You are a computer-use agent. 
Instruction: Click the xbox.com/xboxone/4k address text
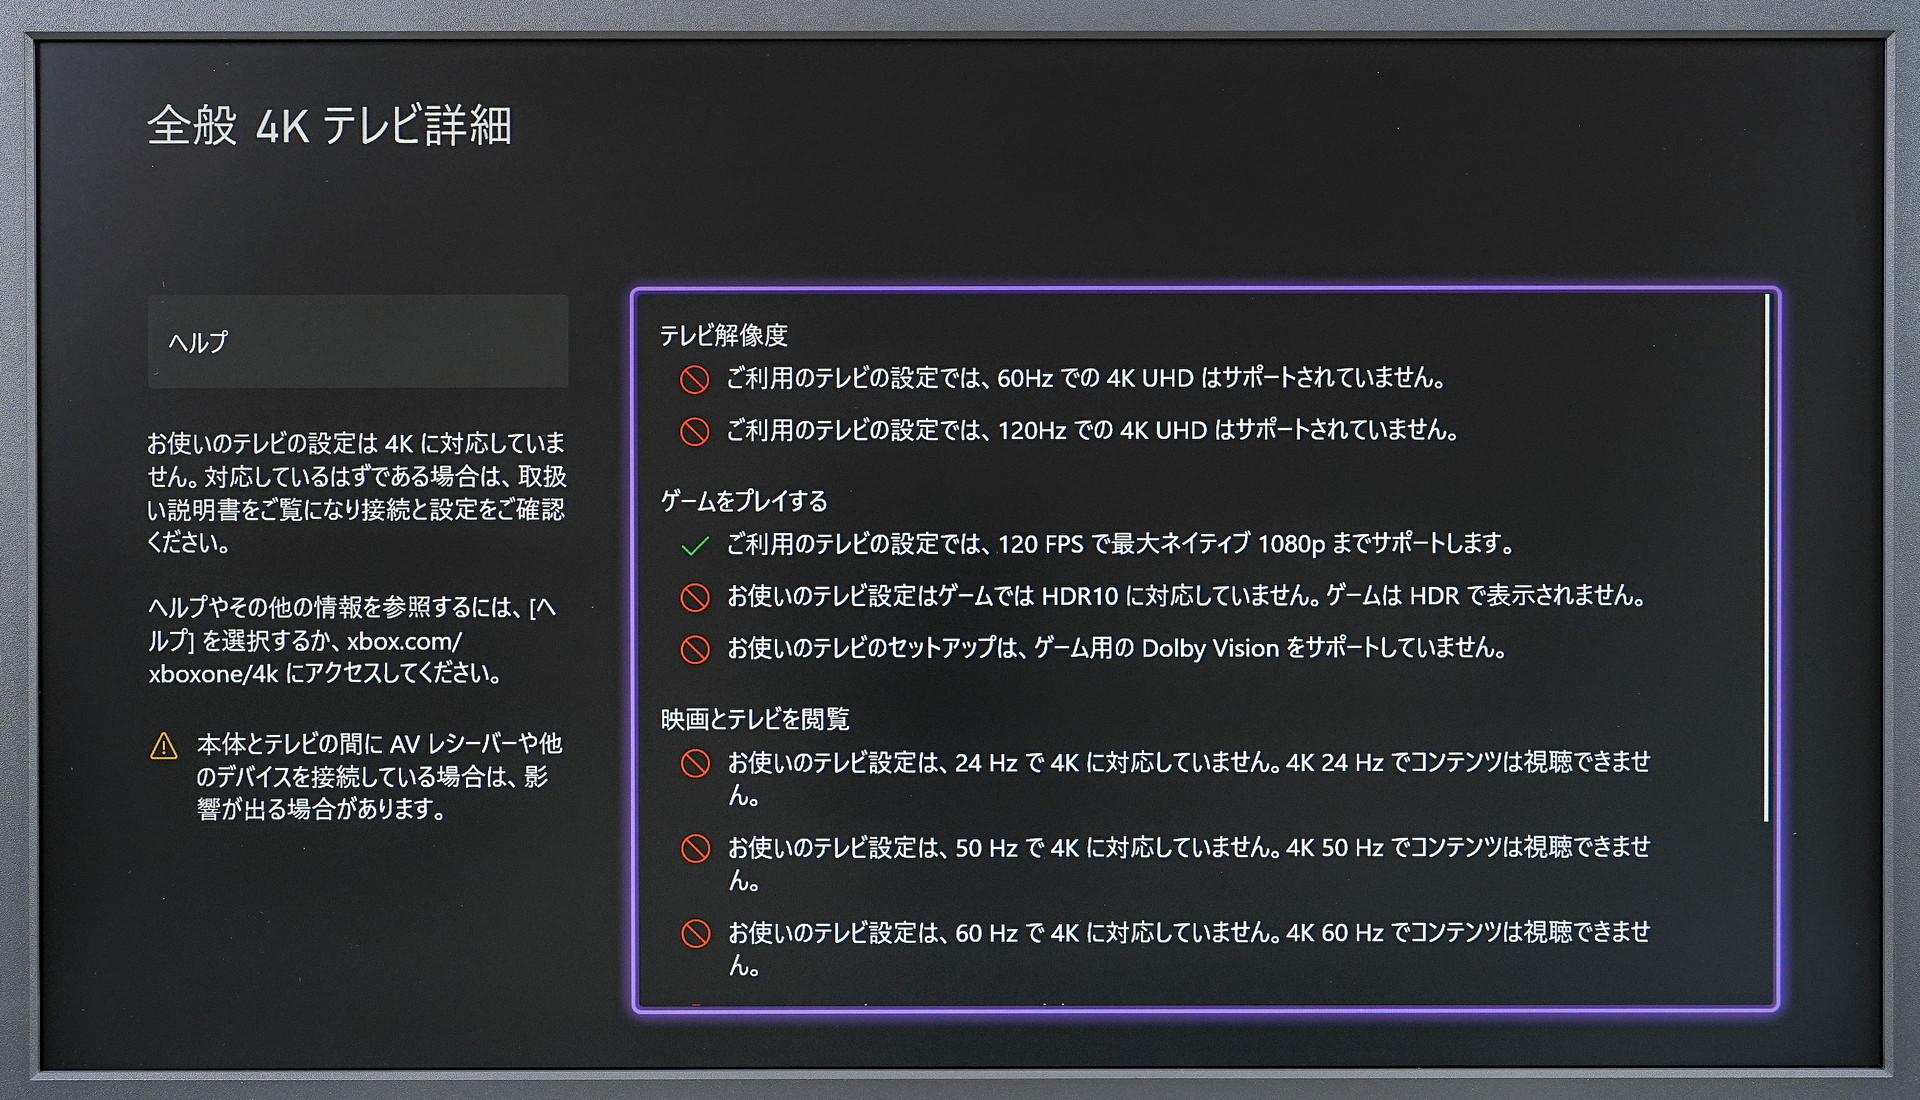point(404,641)
